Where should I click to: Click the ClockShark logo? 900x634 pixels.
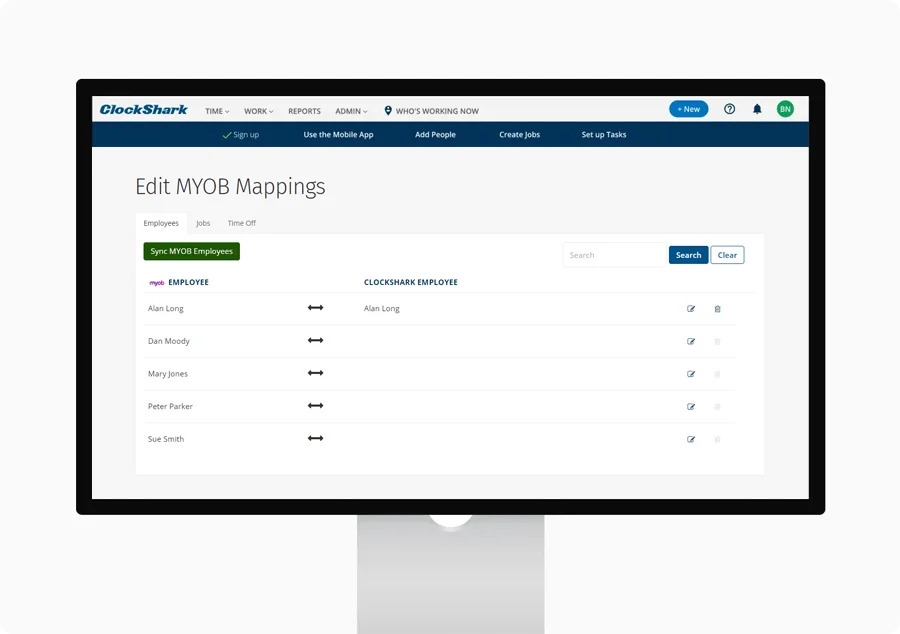click(143, 110)
